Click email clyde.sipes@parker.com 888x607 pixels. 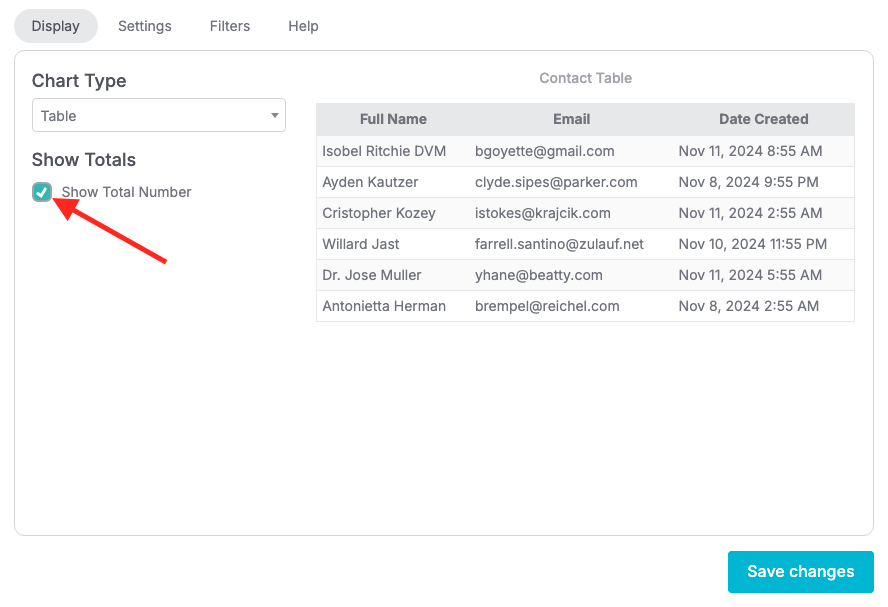point(556,182)
